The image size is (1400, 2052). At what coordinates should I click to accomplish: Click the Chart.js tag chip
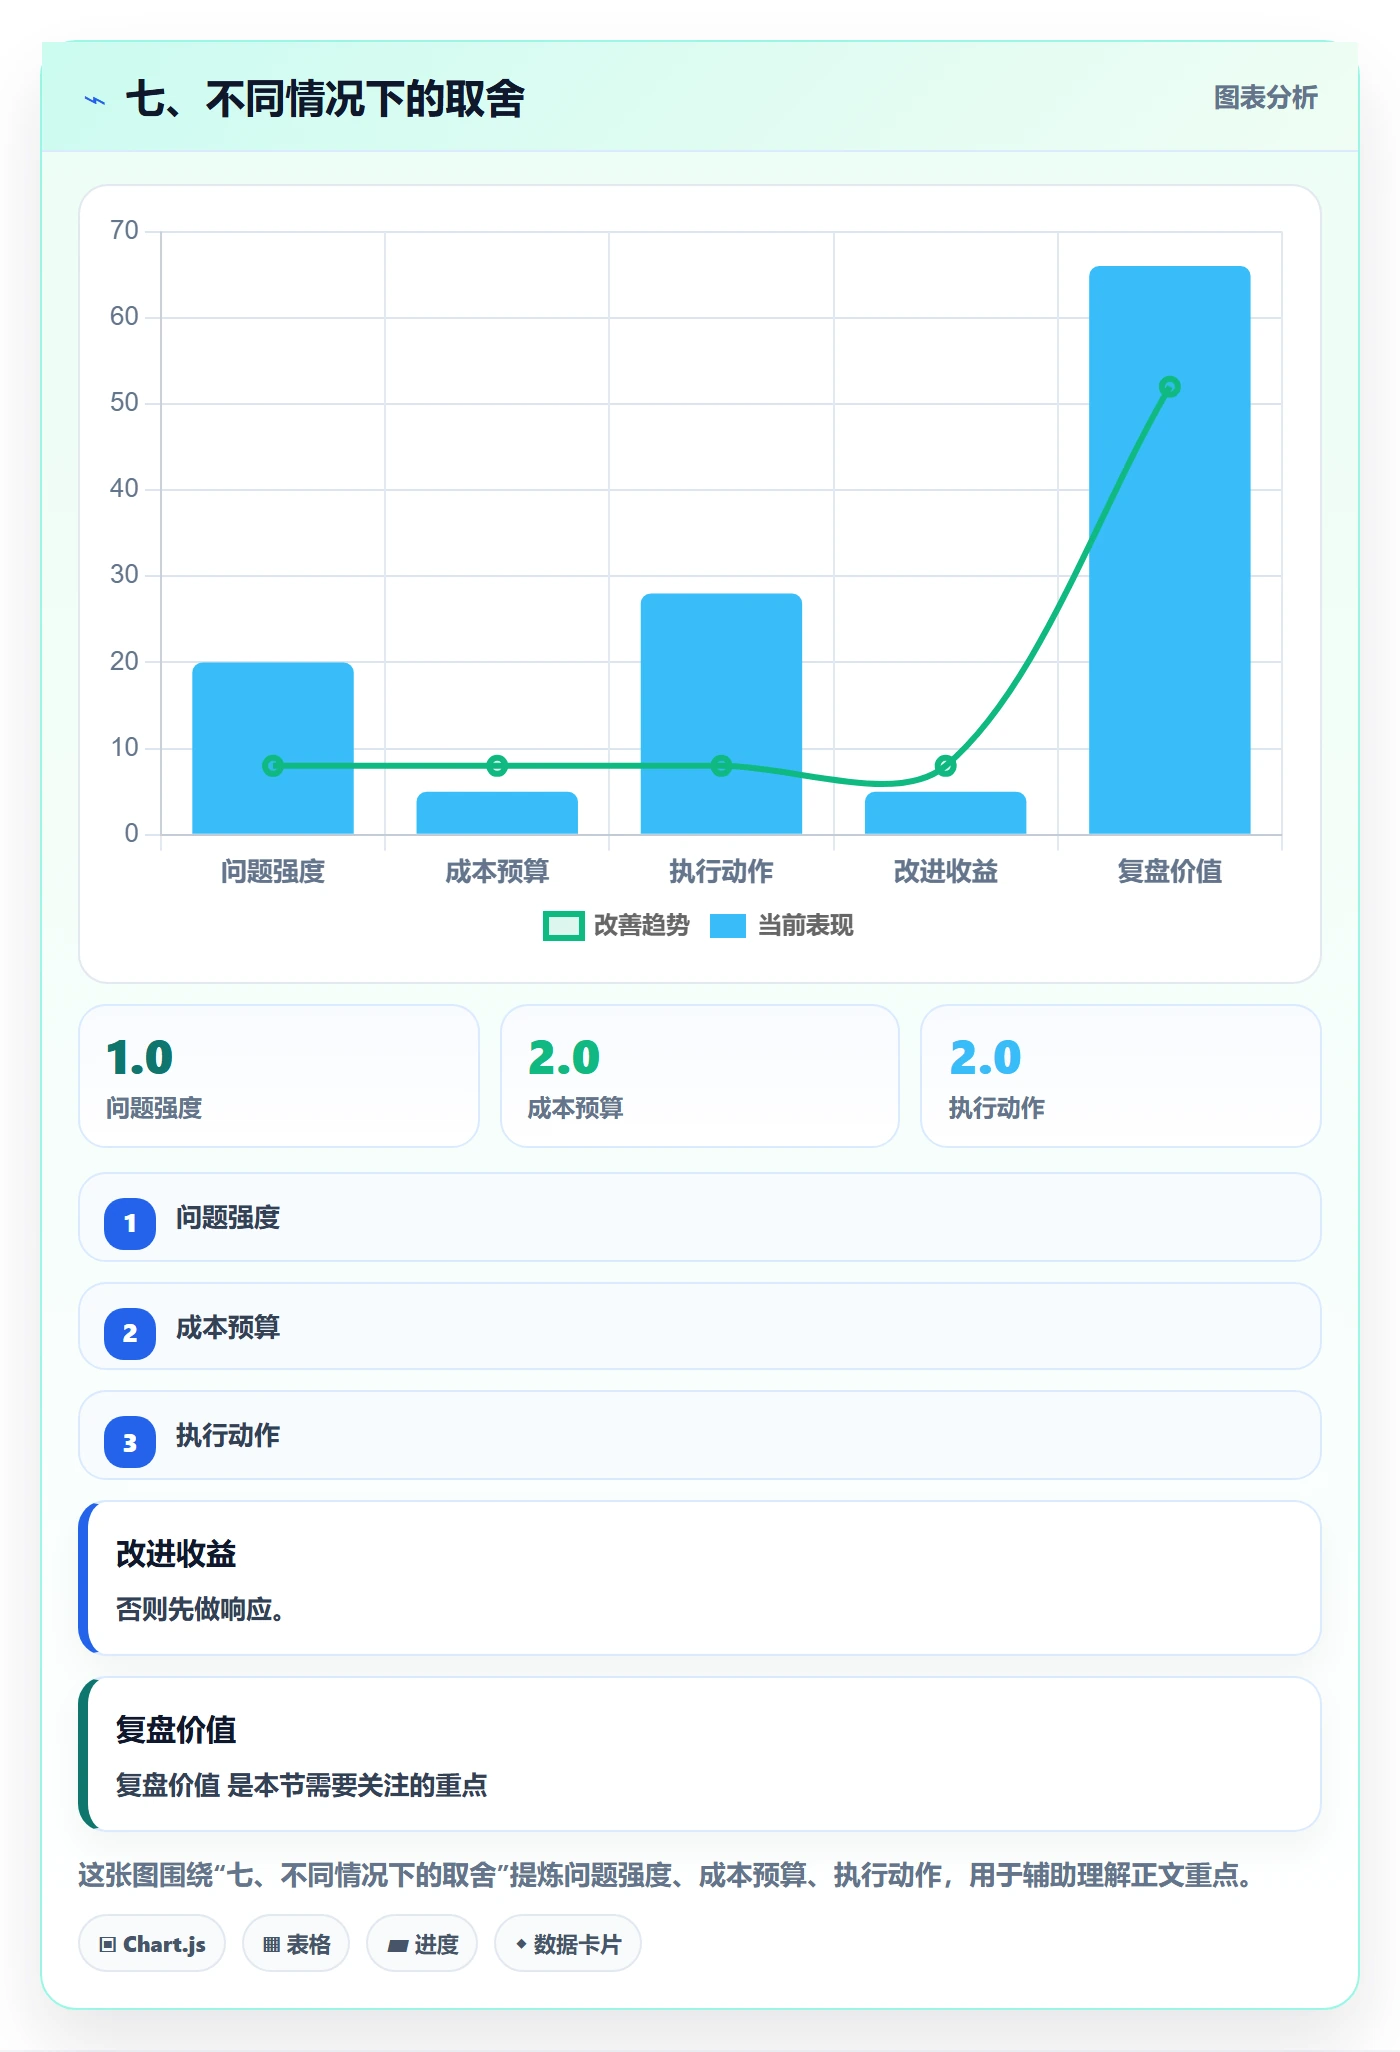[x=152, y=1944]
